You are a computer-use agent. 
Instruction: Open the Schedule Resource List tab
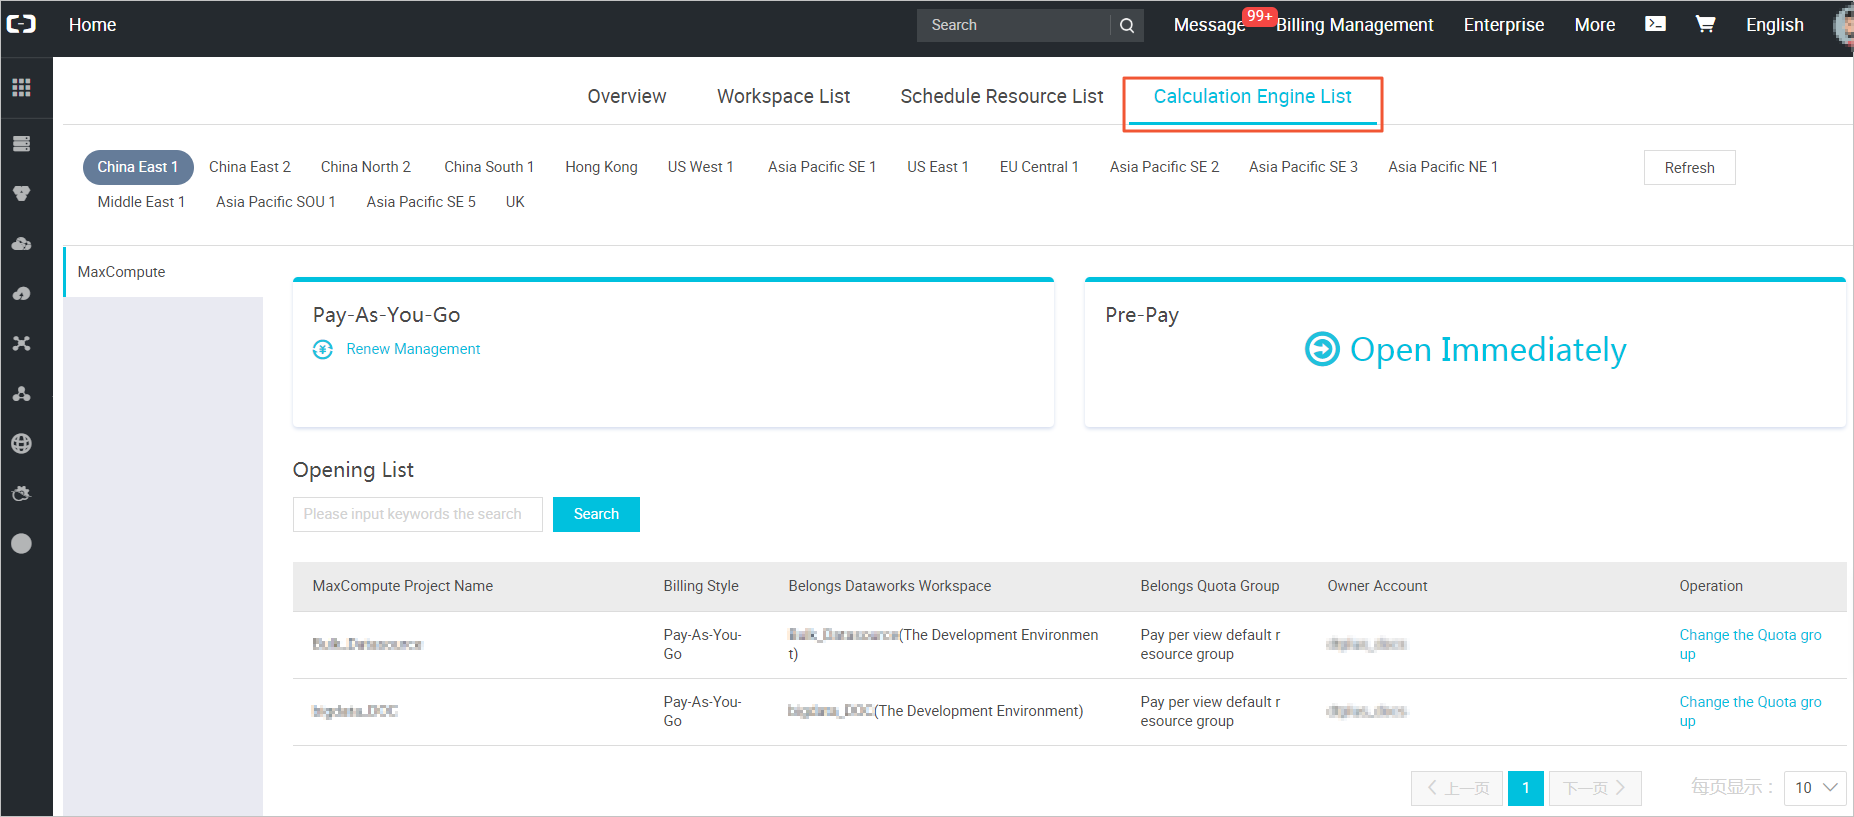click(1001, 97)
